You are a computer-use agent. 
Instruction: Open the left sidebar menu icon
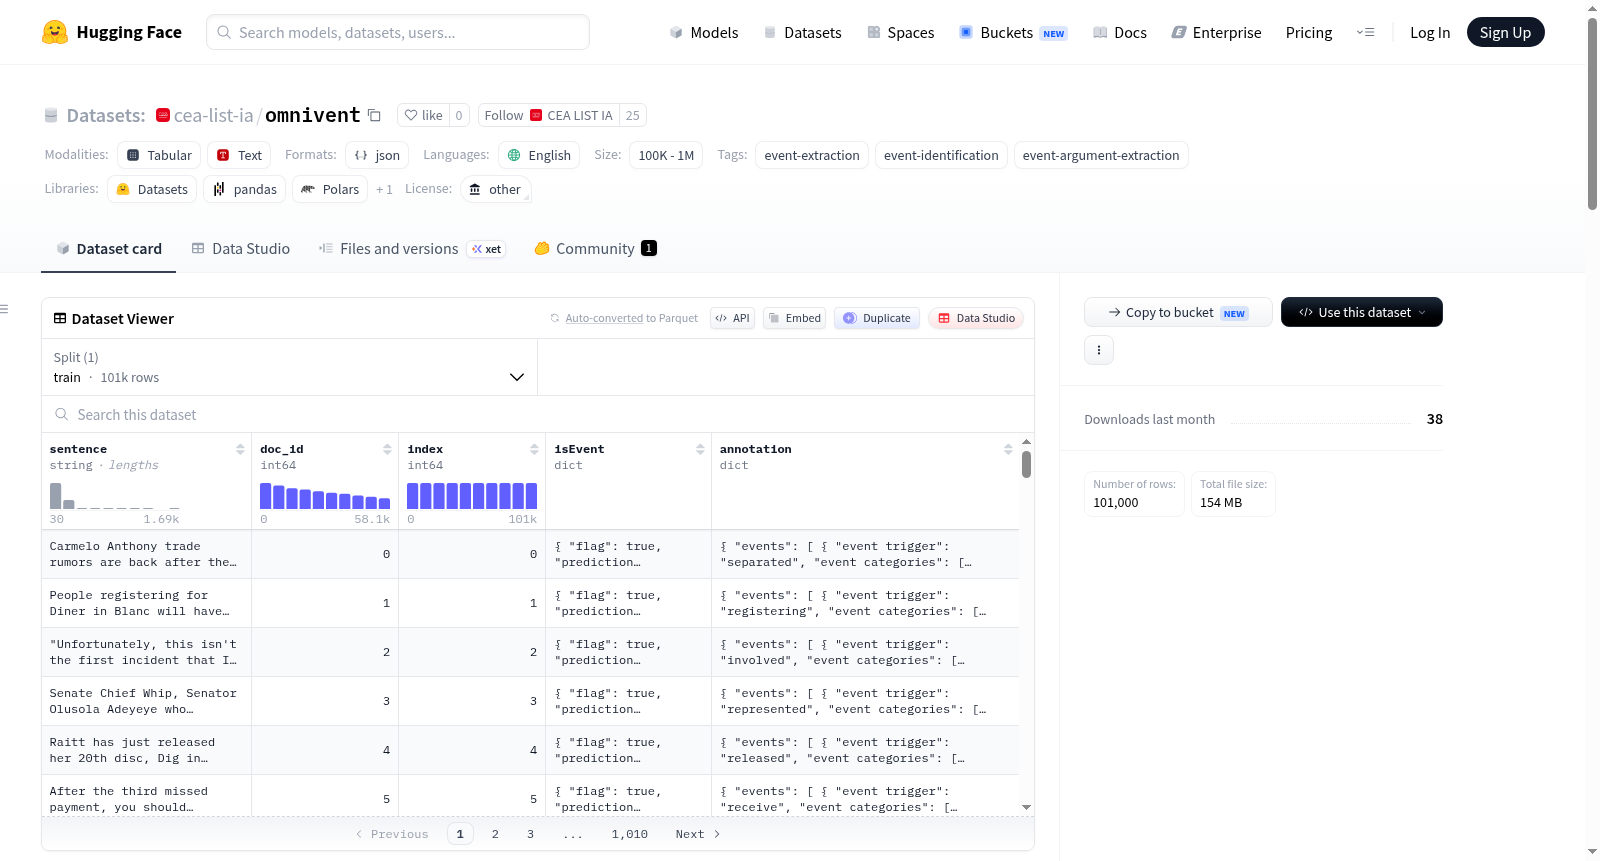click(x=4, y=309)
